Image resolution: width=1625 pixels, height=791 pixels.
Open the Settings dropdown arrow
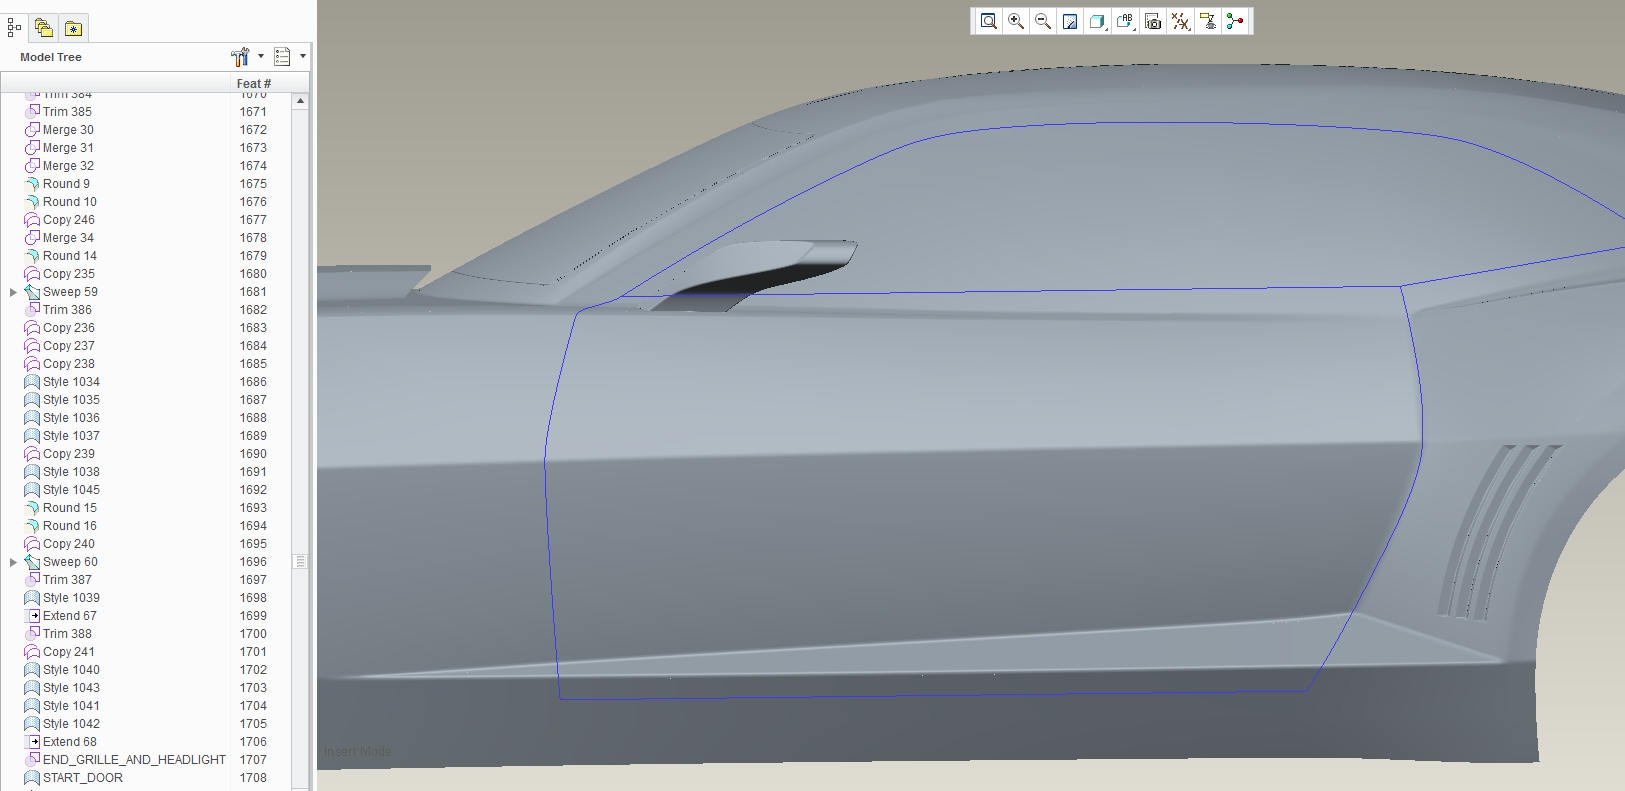point(261,57)
